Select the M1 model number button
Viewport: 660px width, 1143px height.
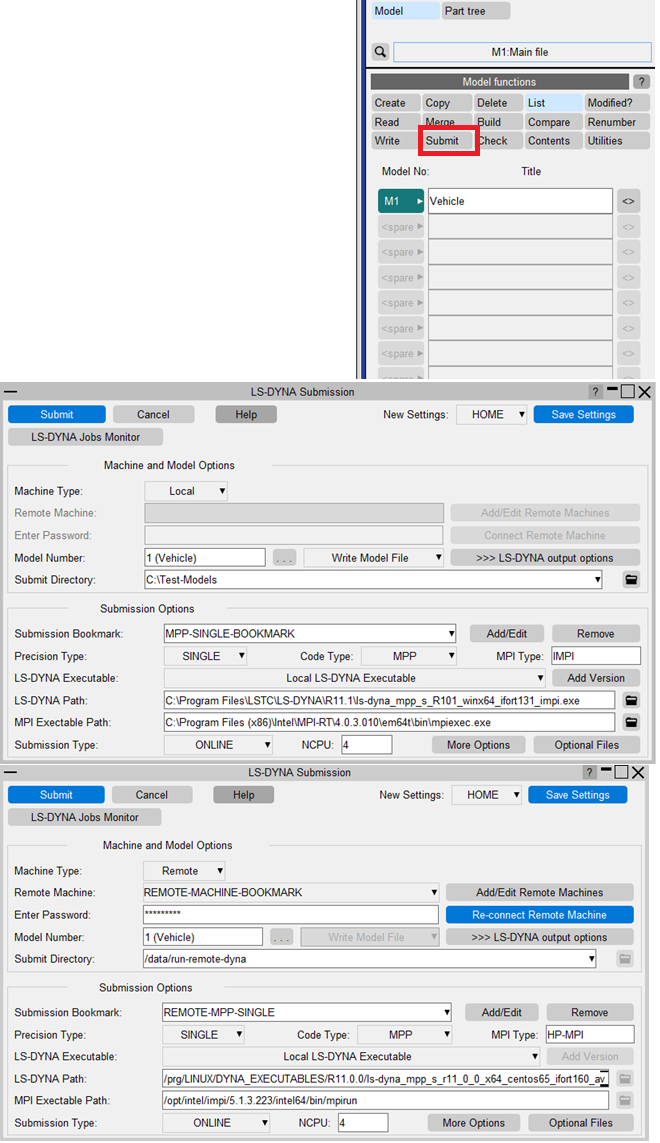(400, 201)
